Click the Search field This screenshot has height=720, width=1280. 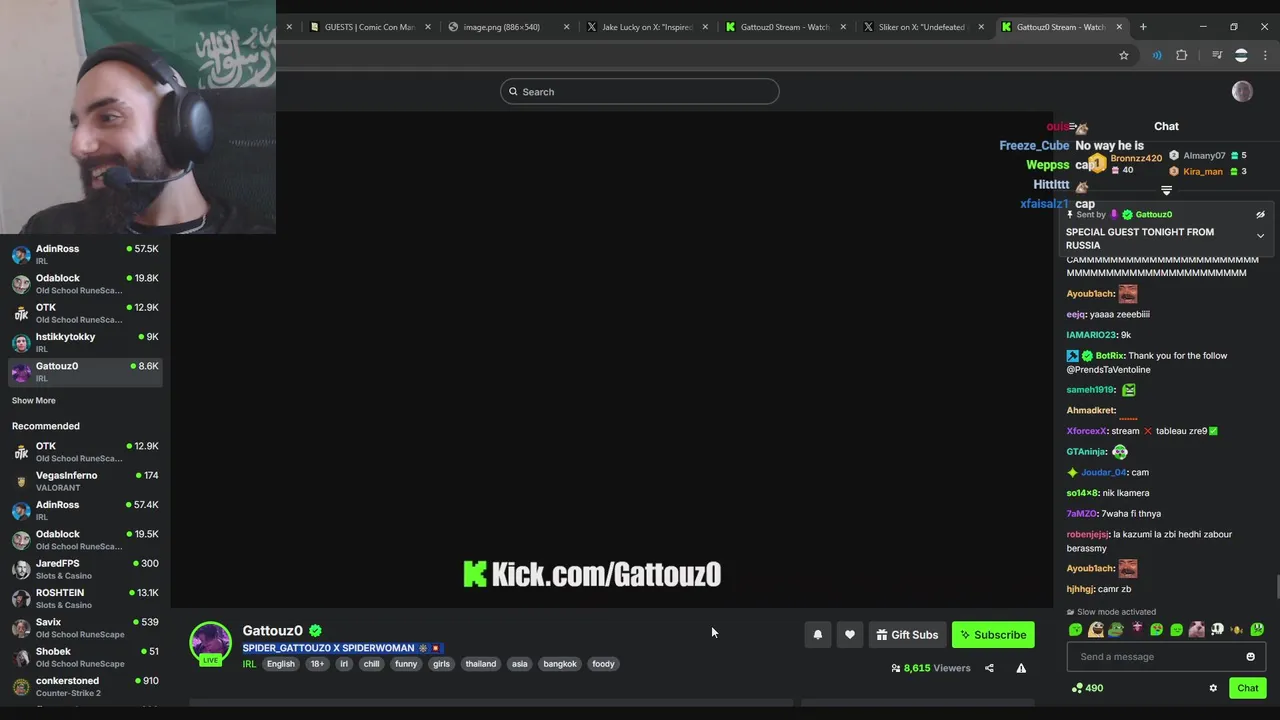pos(640,92)
